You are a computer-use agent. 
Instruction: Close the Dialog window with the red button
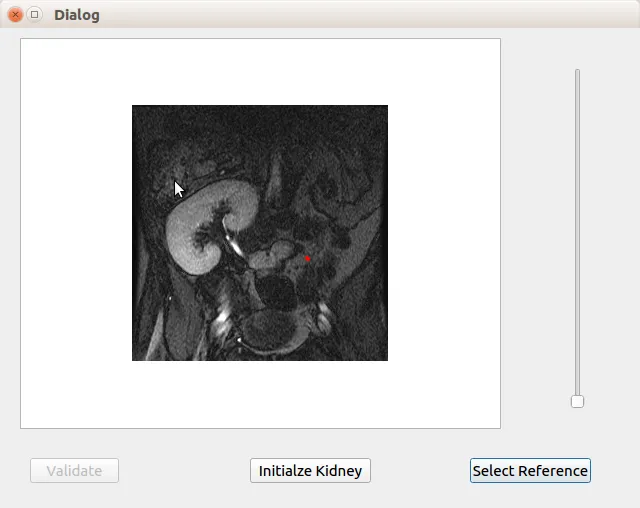click(x=16, y=15)
